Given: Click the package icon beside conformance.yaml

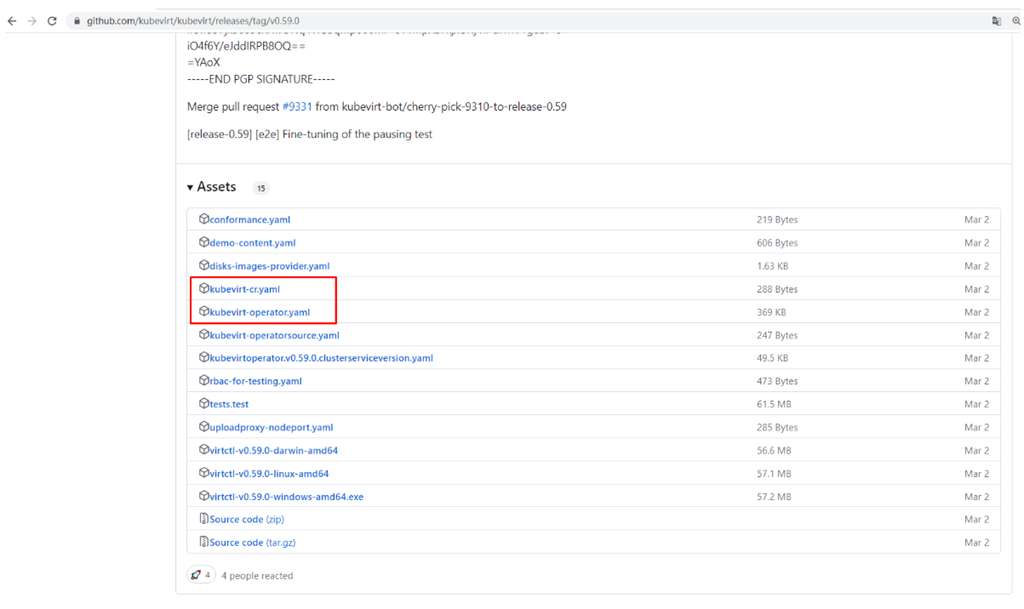Looking at the screenshot, I should click(204, 219).
